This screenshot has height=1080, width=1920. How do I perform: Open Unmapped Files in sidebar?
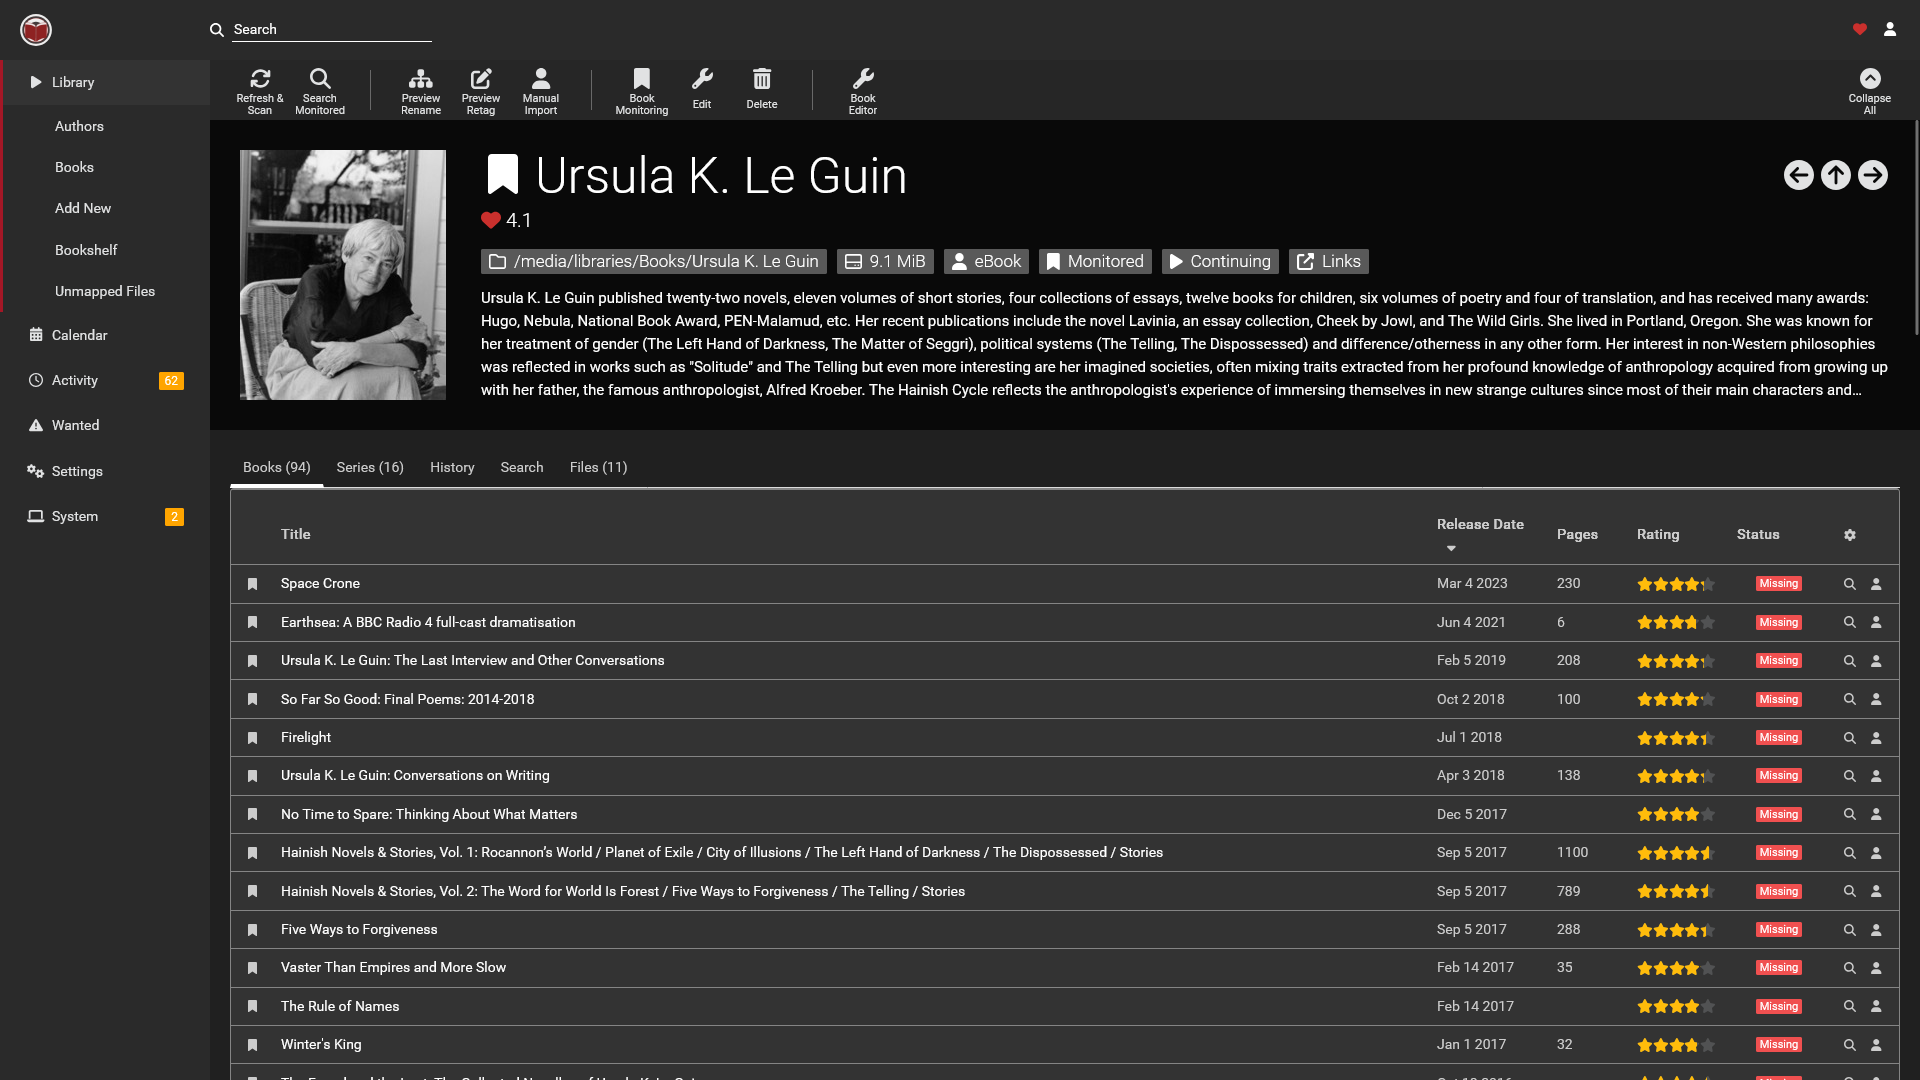pyautogui.click(x=106, y=291)
